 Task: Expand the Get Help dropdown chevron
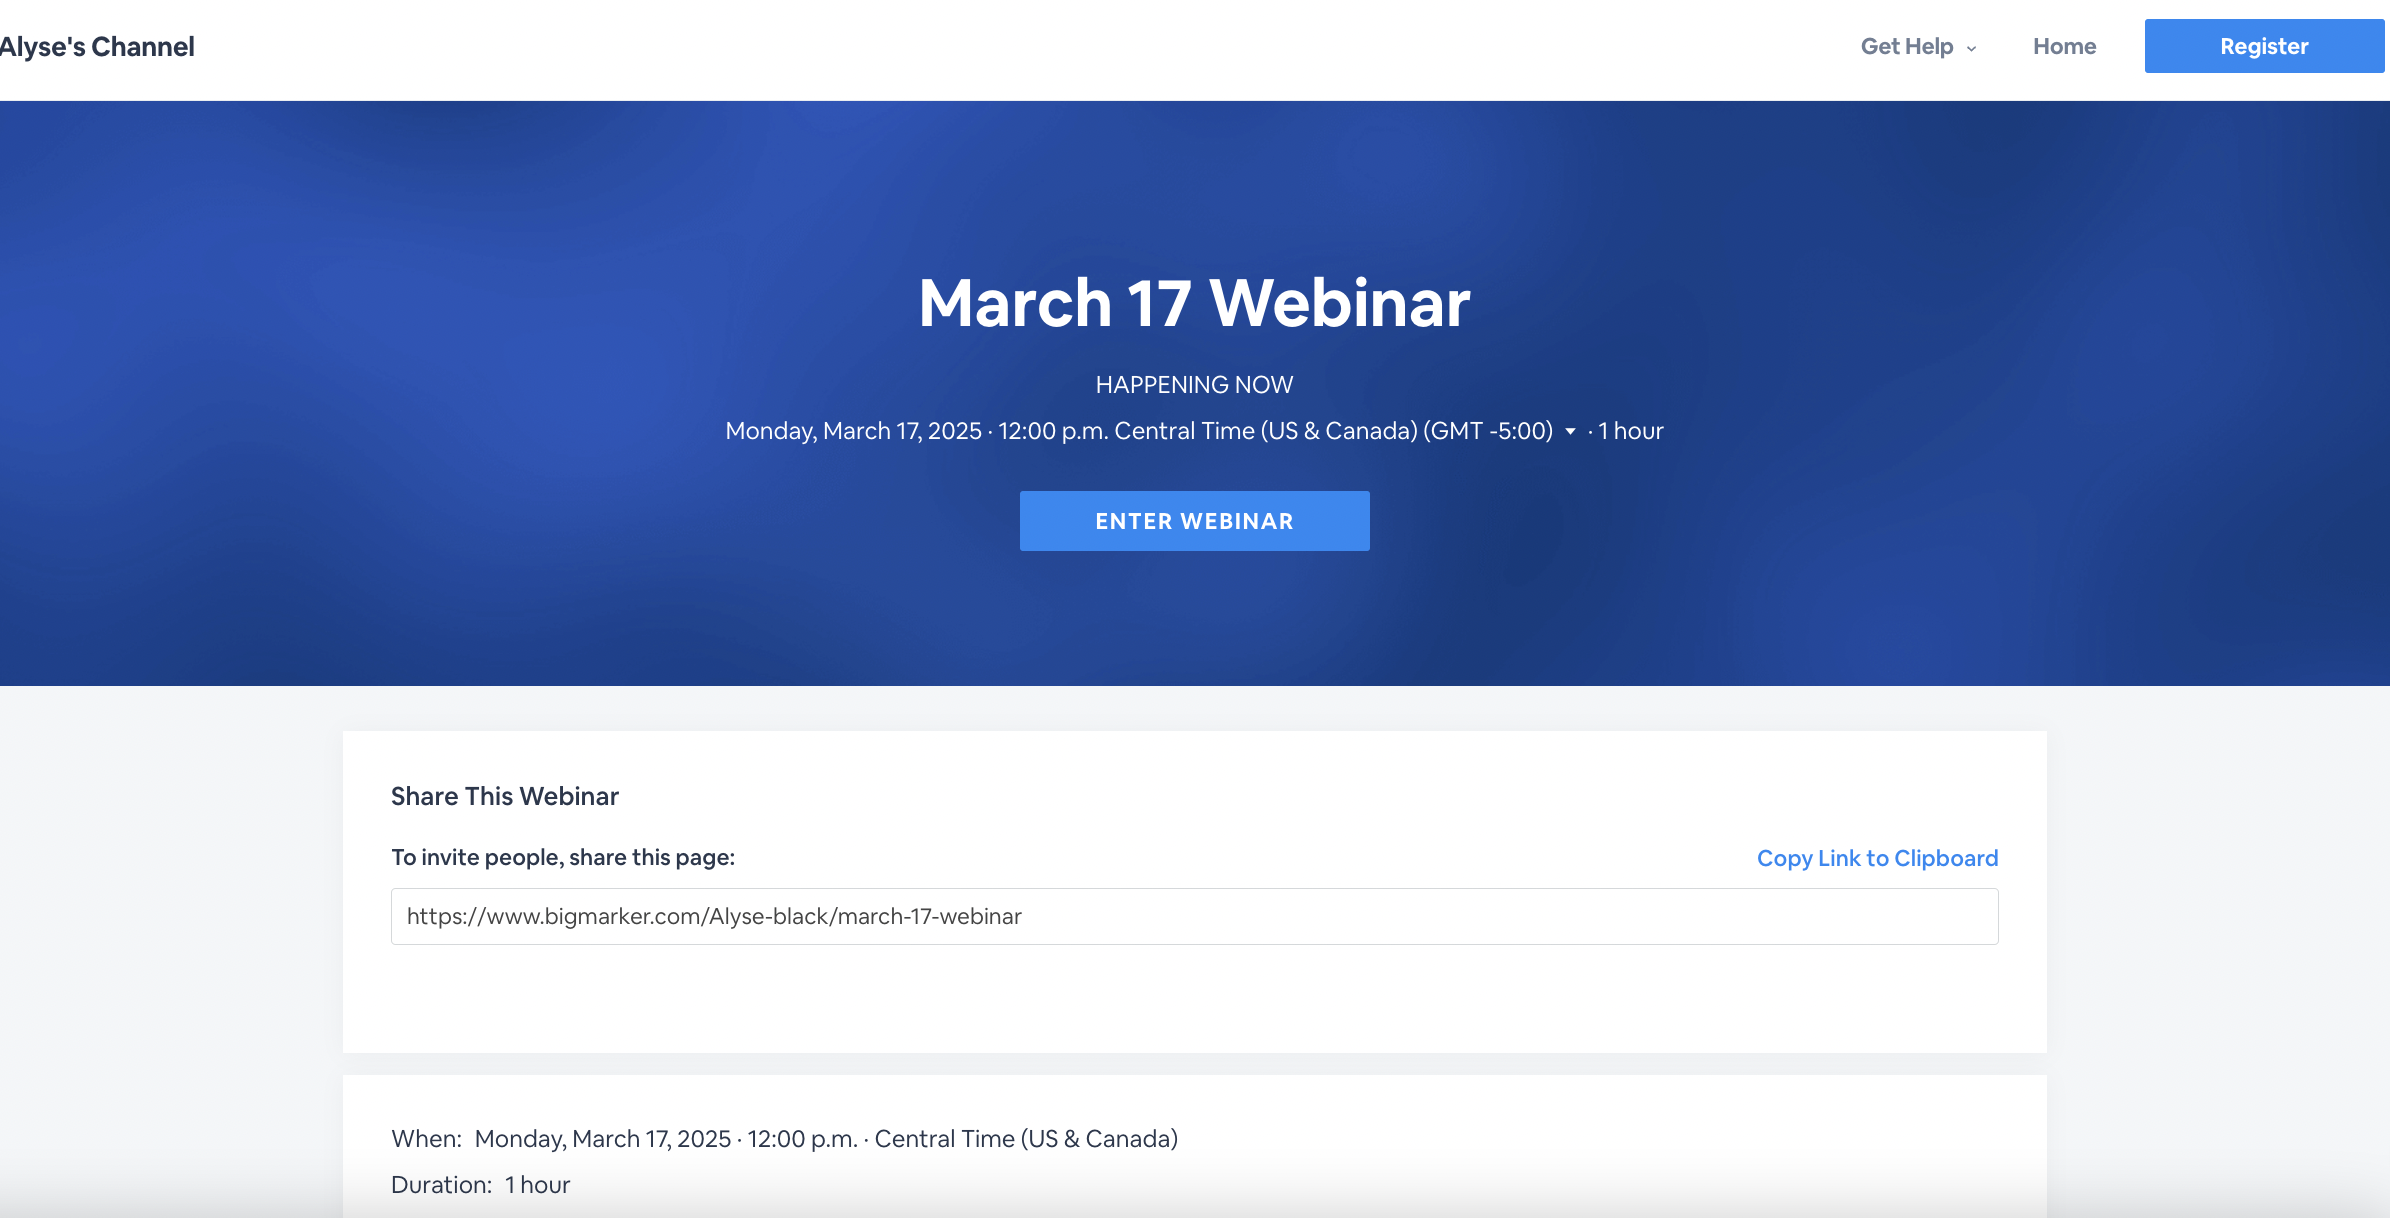point(1971,47)
